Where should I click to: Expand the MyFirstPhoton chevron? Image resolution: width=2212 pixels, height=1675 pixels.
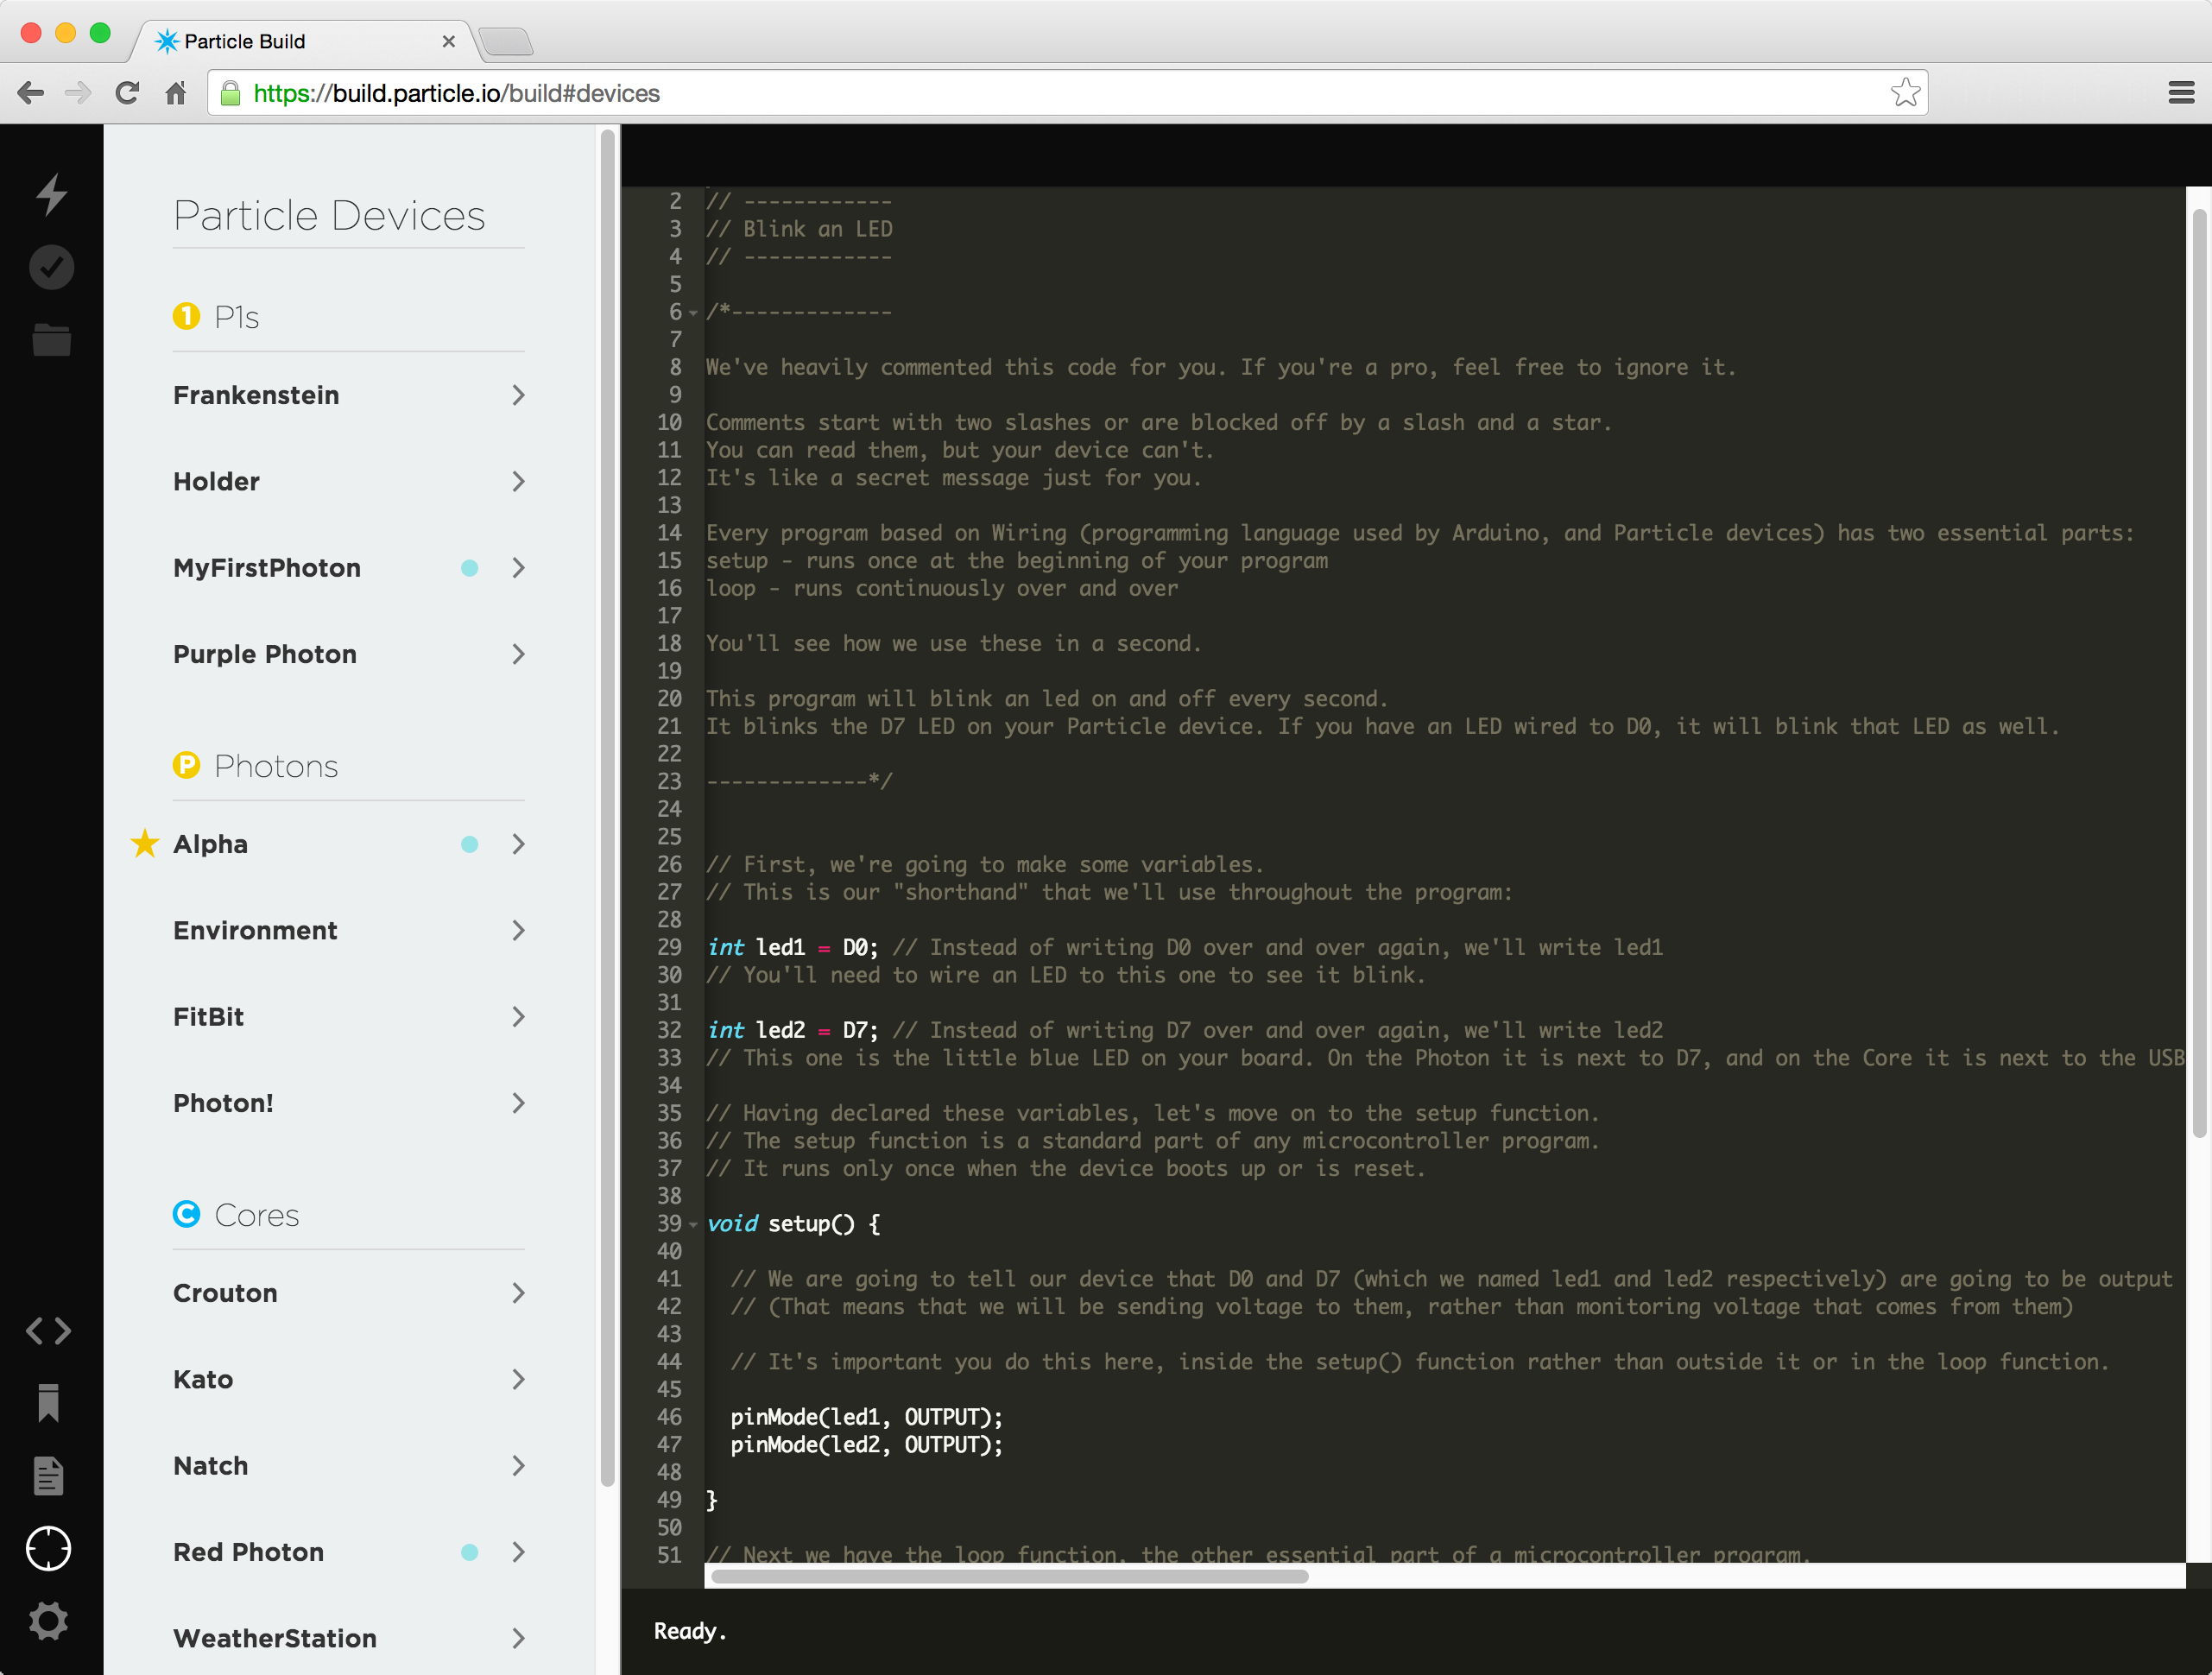tap(518, 568)
